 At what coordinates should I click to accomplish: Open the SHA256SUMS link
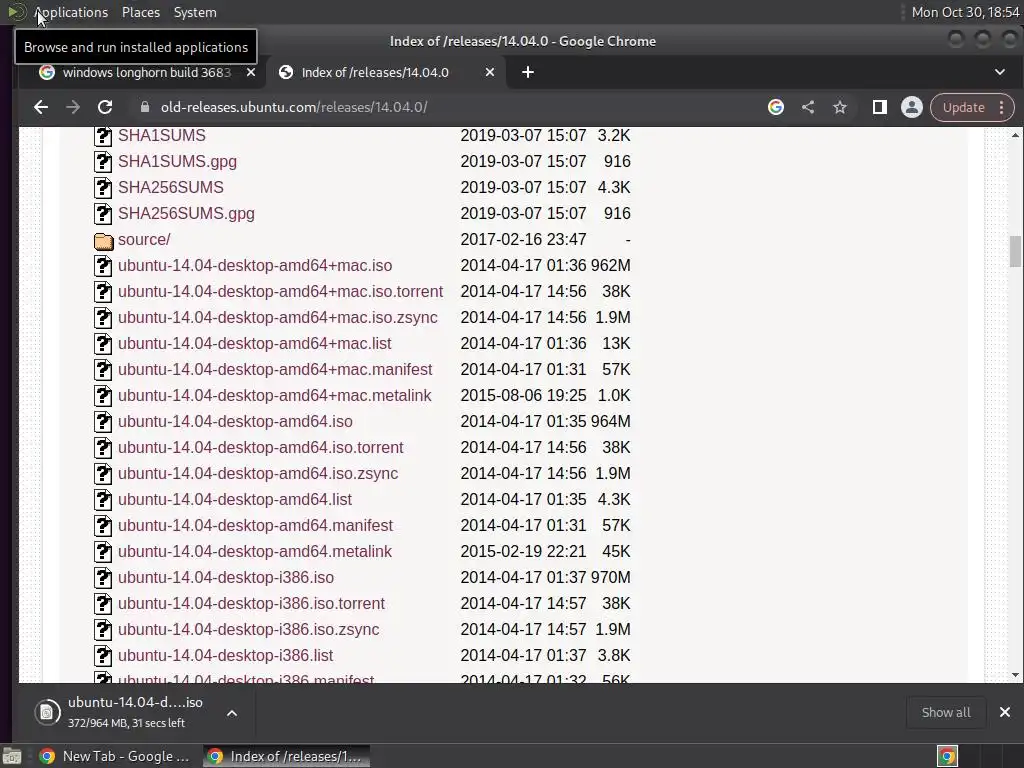pos(170,187)
